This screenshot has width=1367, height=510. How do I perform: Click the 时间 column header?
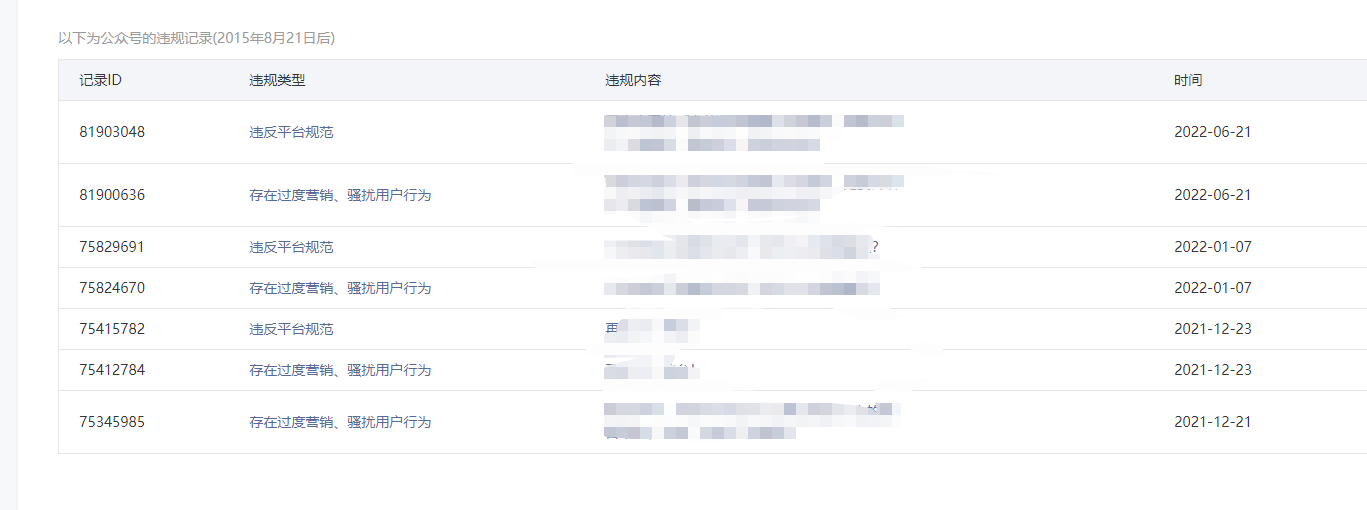(x=1188, y=80)
